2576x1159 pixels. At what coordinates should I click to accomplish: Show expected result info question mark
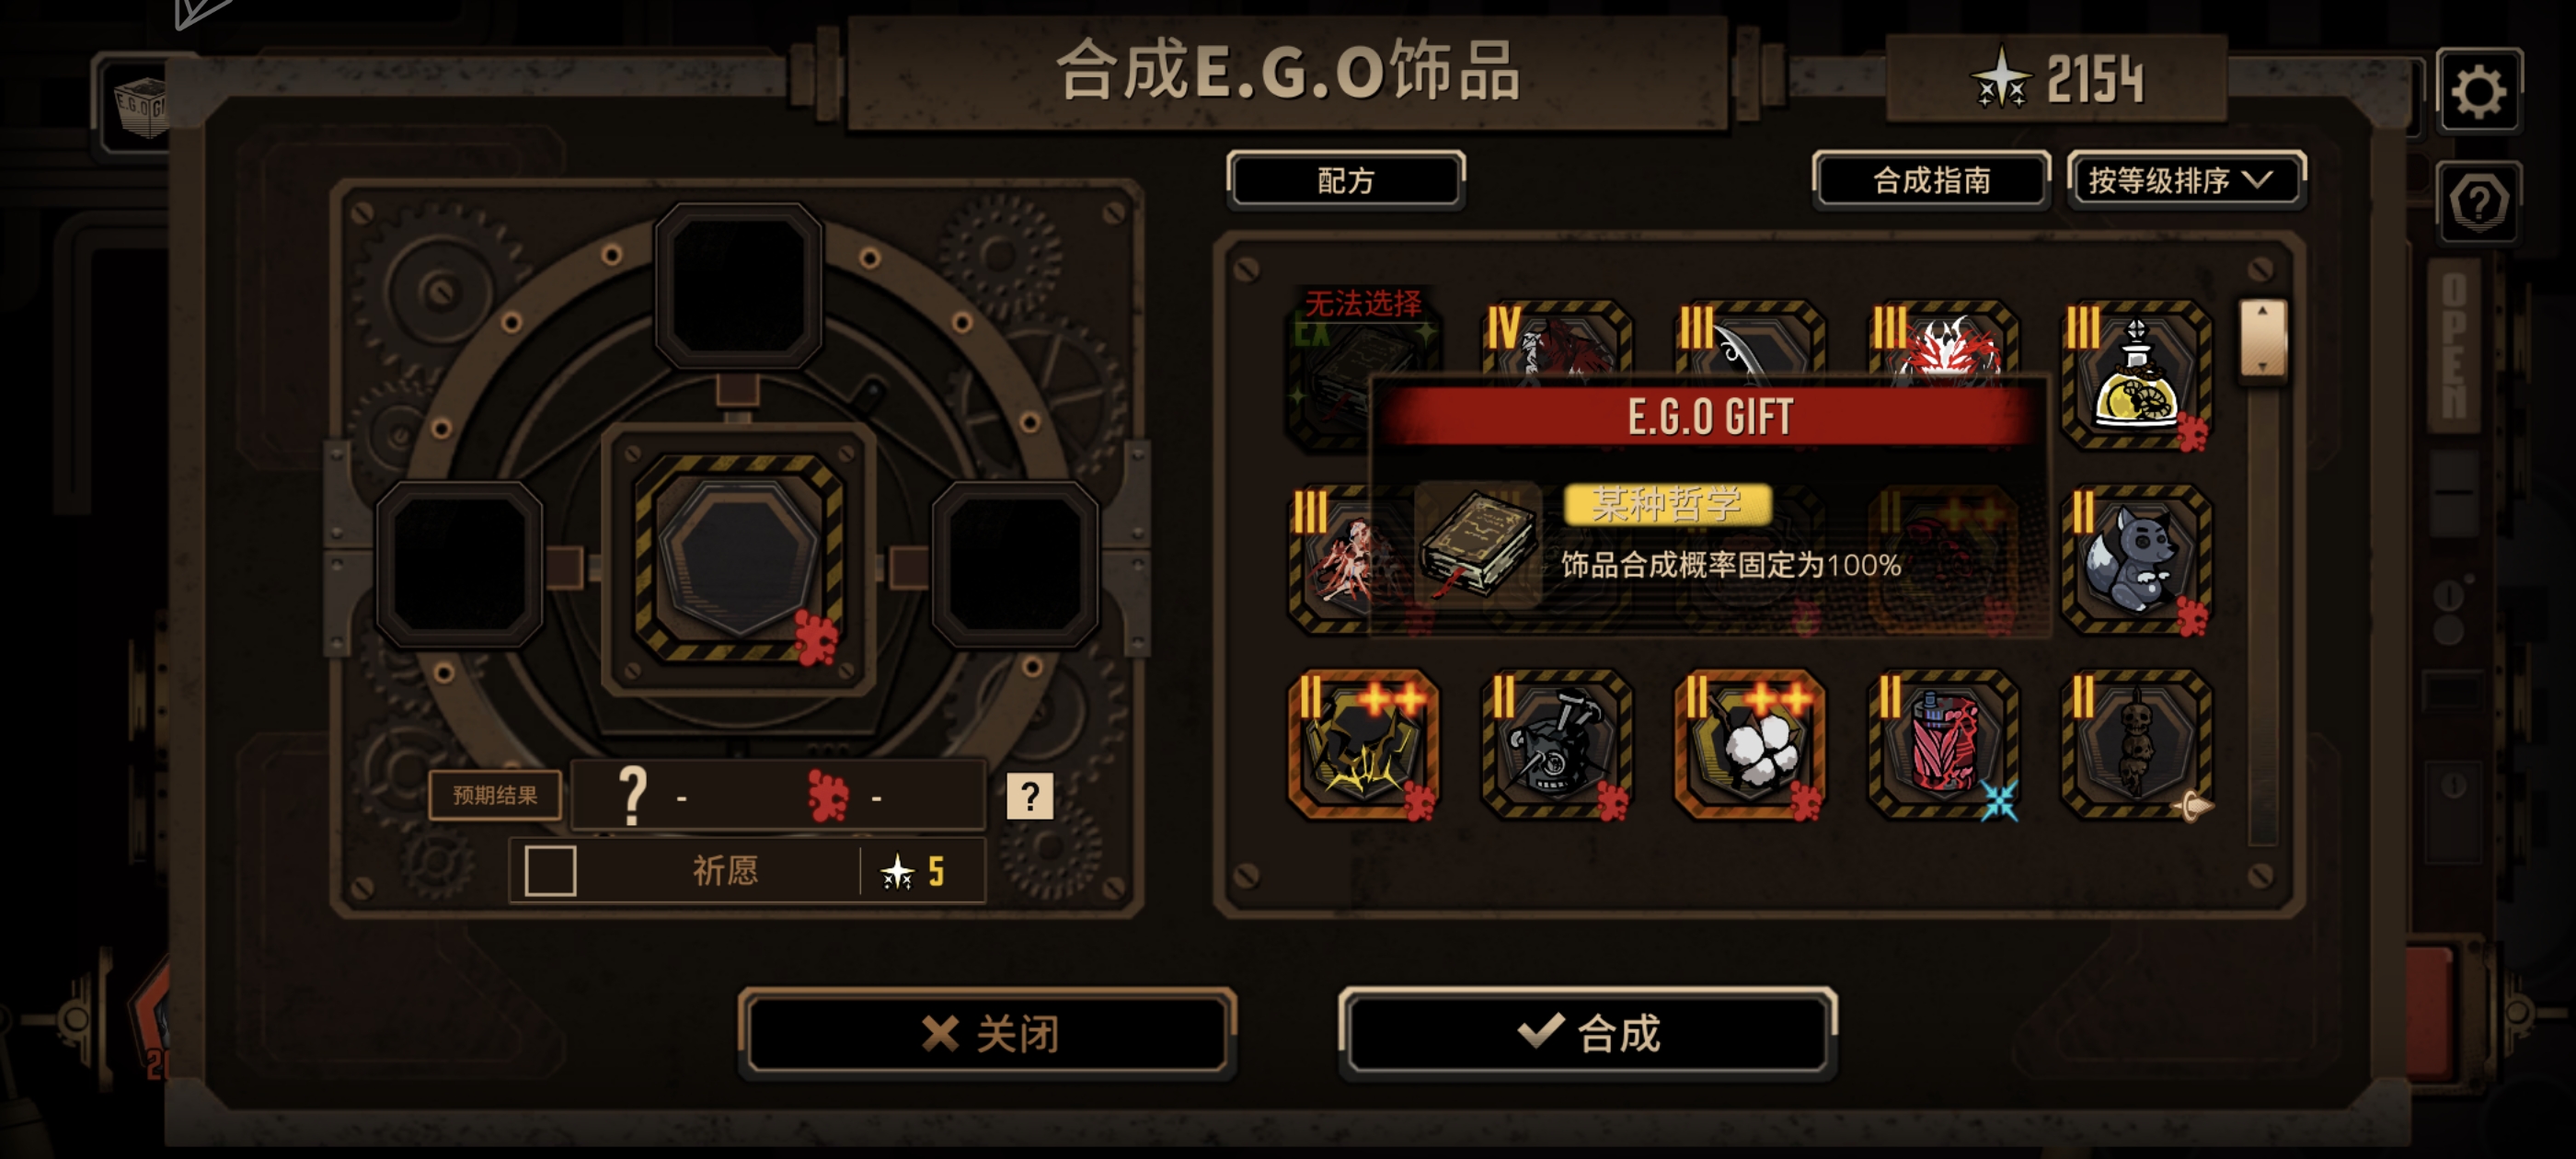pyautogui.click(x=1029, y=796)
